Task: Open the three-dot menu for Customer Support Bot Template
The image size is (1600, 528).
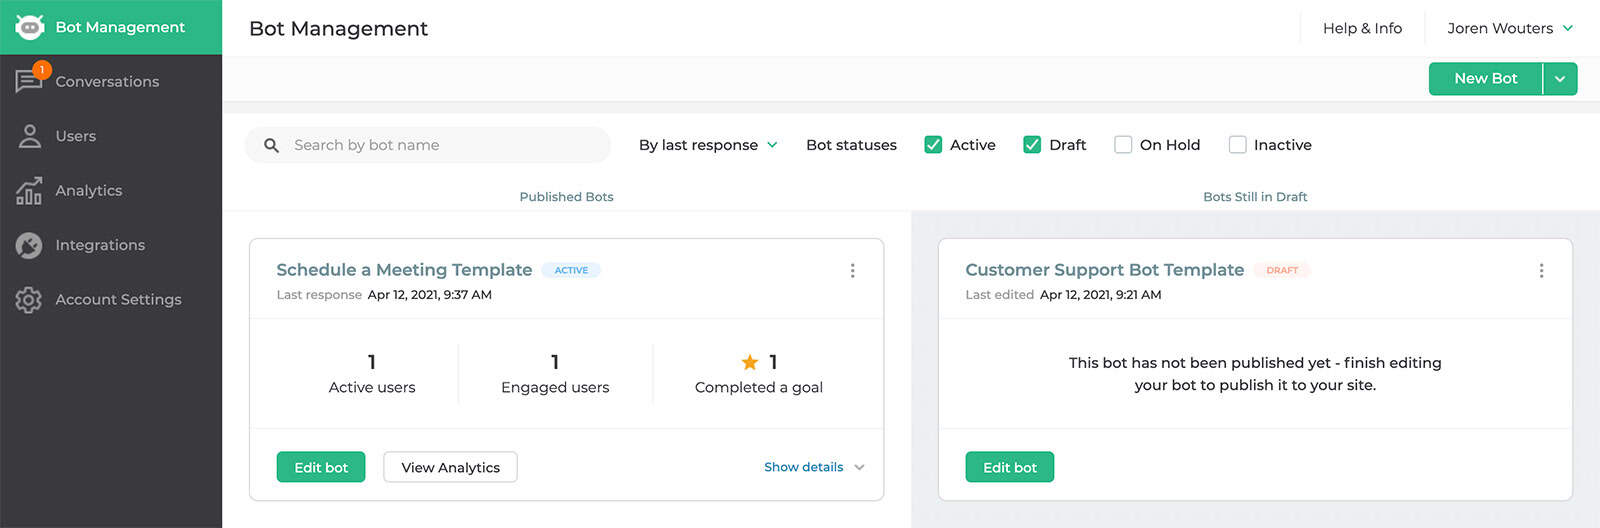Action: click(1541, 270)
